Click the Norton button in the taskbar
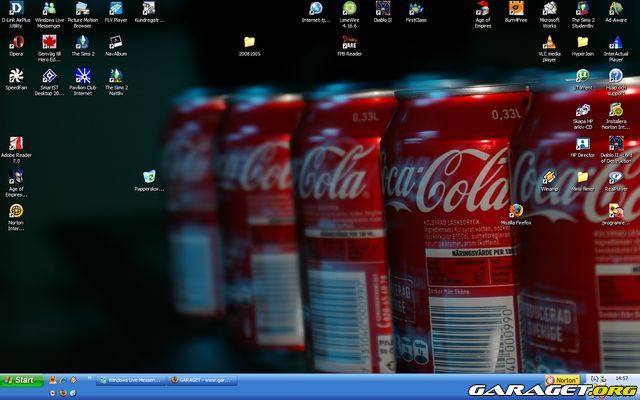This screenshot has width=640, height=400. coord(563,380)
